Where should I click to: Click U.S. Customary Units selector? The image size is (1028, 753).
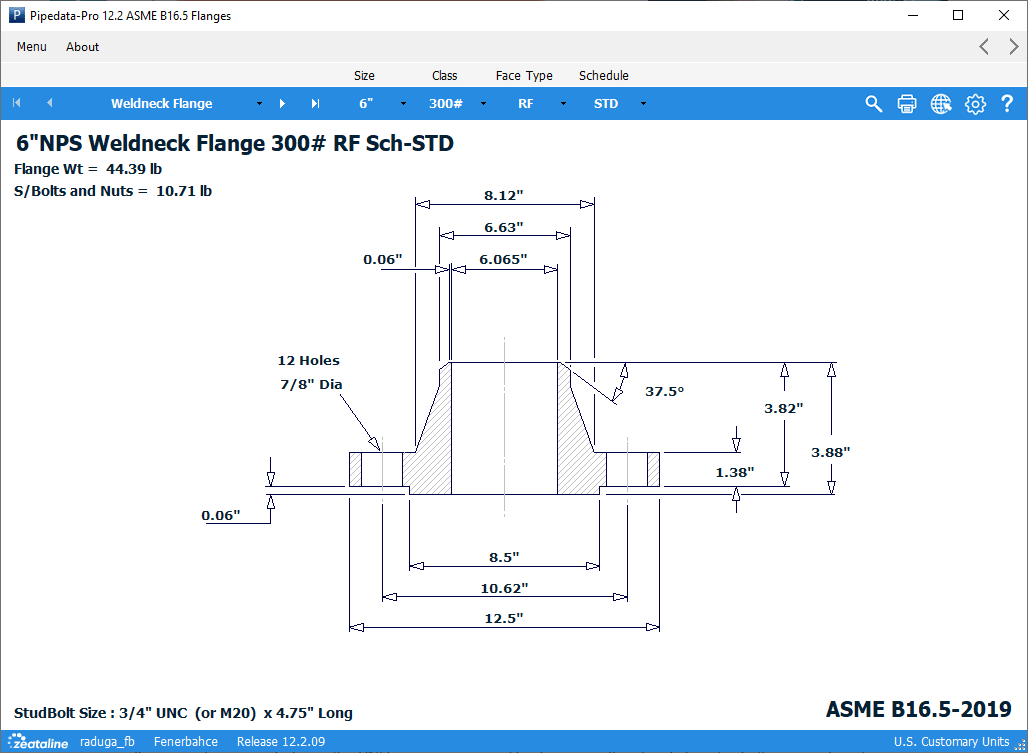point(951,741)
